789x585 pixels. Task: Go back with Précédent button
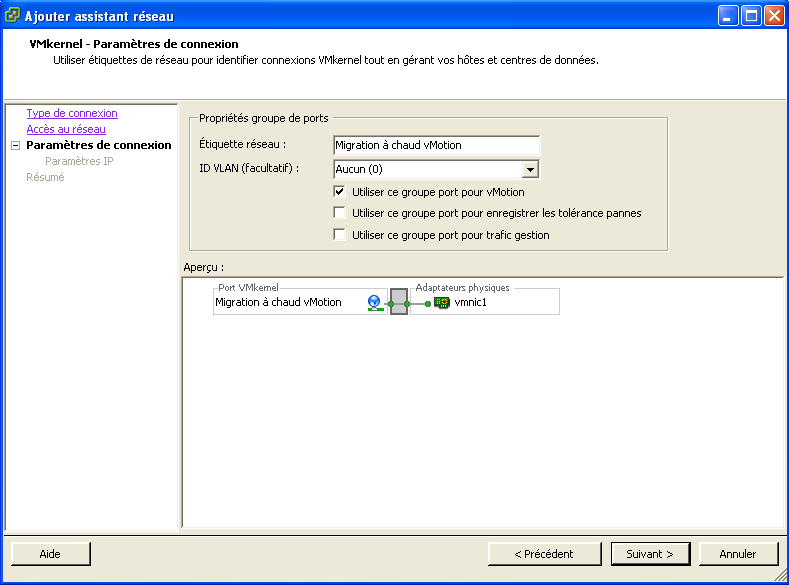(544, 553)
